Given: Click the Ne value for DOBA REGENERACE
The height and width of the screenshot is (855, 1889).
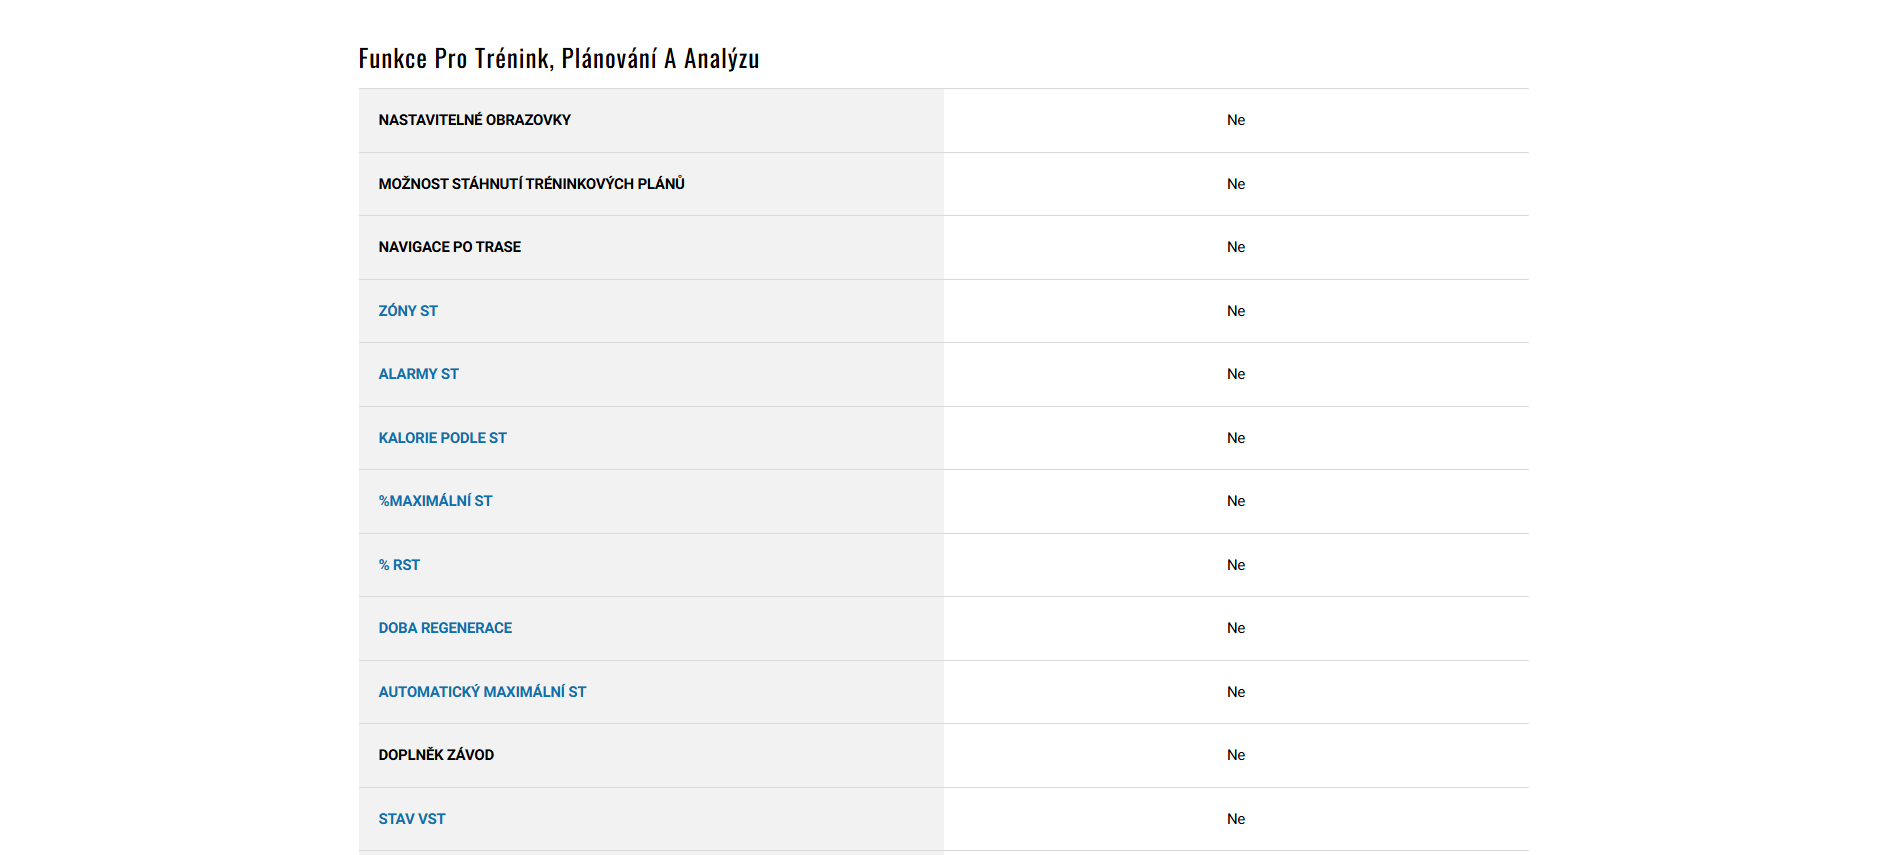Looking at the screenshot, I should click(x=1236, y=628).
